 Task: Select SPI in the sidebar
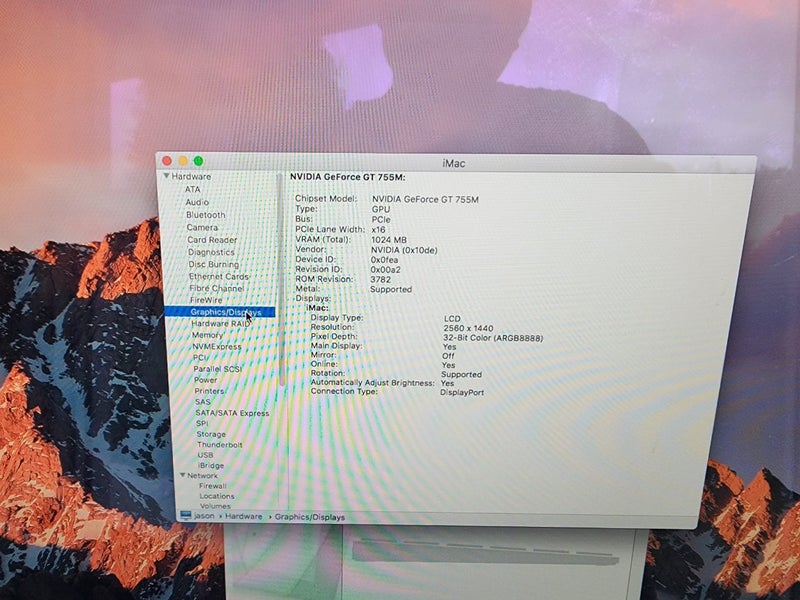pos(202,423)
